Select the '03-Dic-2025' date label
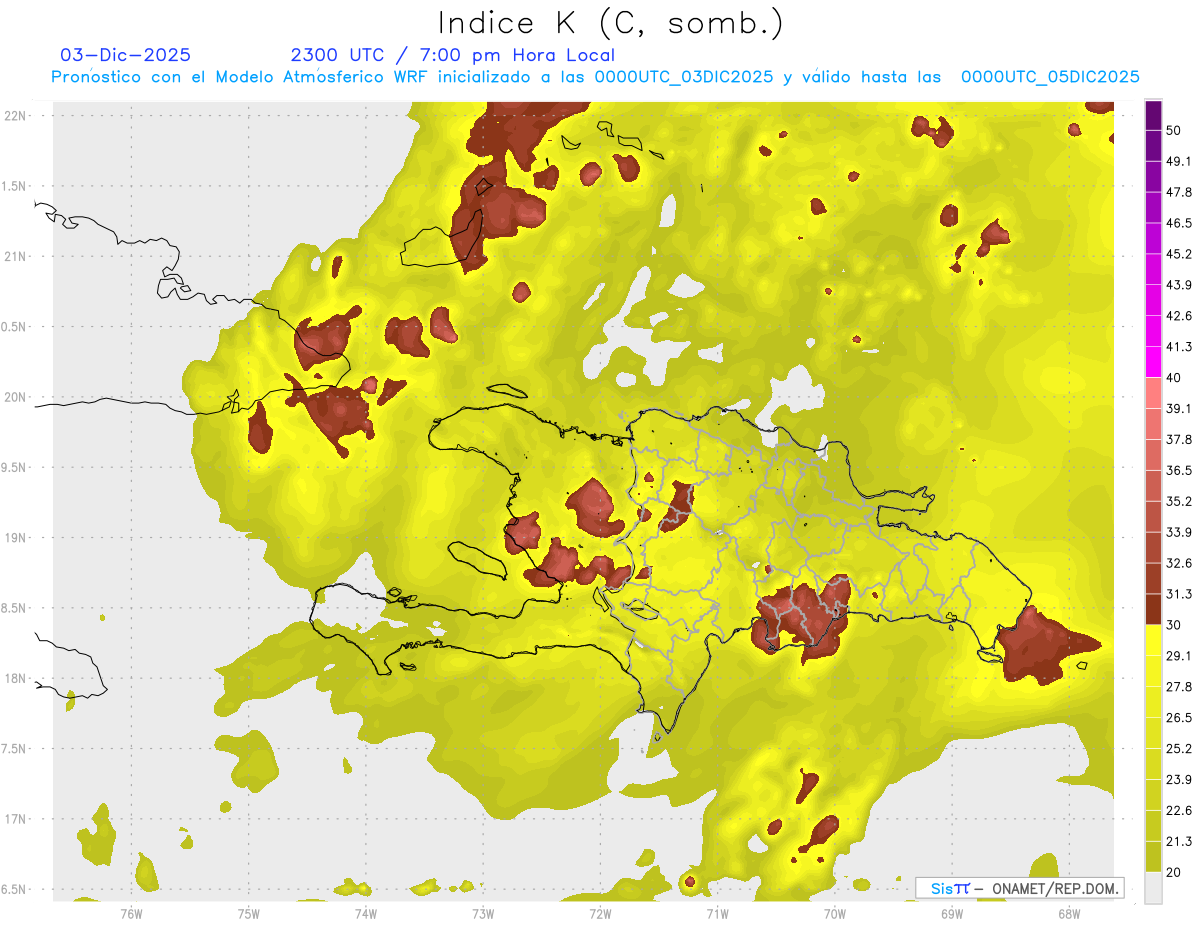1200x927 pixels. (125, 55)
